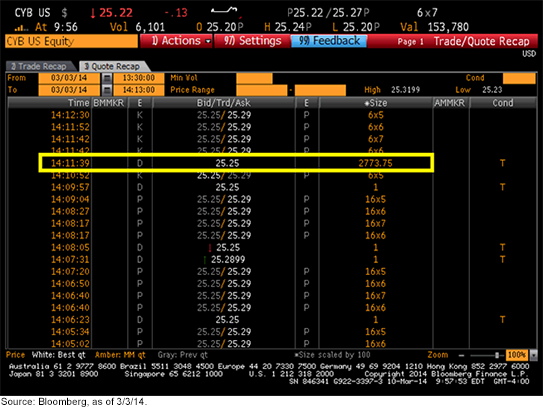The width and height of the screenshot is (543, 410).
Task: Click the last price 25.22 in header
Action: click(116, 13)
